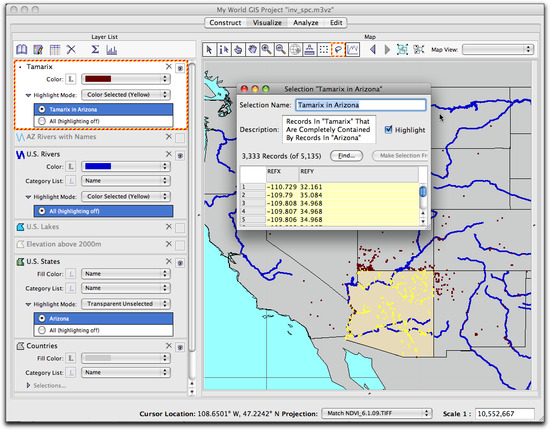Show the U.S. Lakes layer

point(180,228)
